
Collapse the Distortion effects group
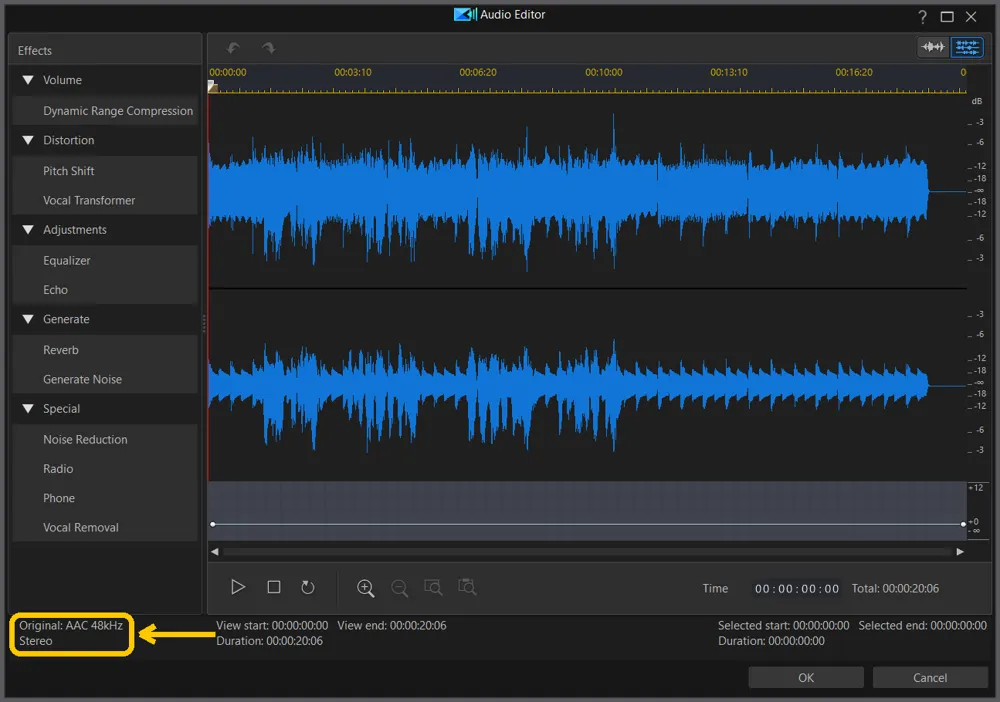point(28,140)
